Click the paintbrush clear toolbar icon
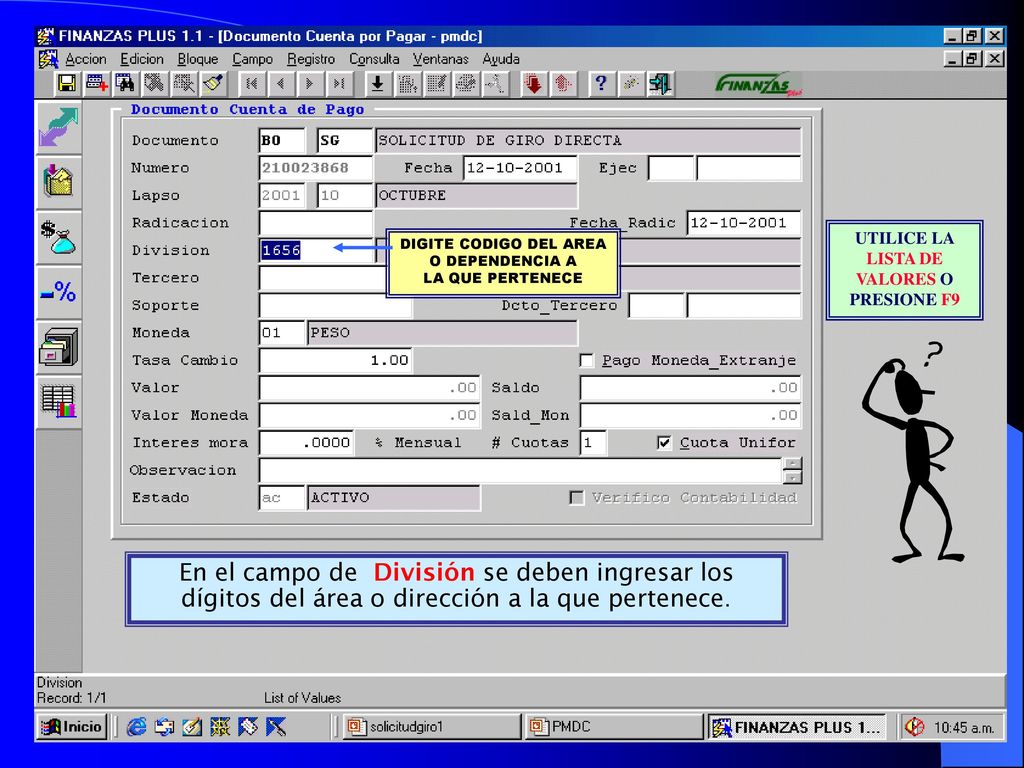Image resolution: width=1024 pixels, height=768 pixels. (212, 84)
